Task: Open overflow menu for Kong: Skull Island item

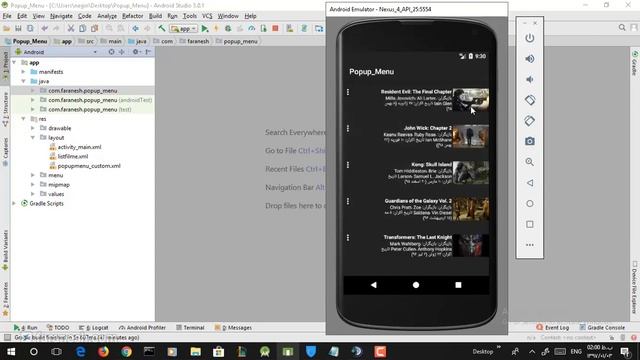Action: click(x=348, y=165)
